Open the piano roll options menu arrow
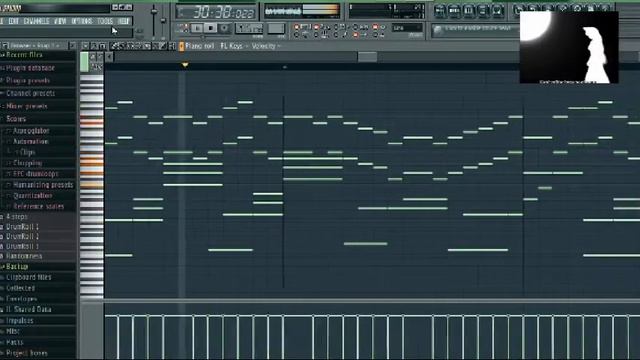The image size is (640, 360). pos(86,46)
